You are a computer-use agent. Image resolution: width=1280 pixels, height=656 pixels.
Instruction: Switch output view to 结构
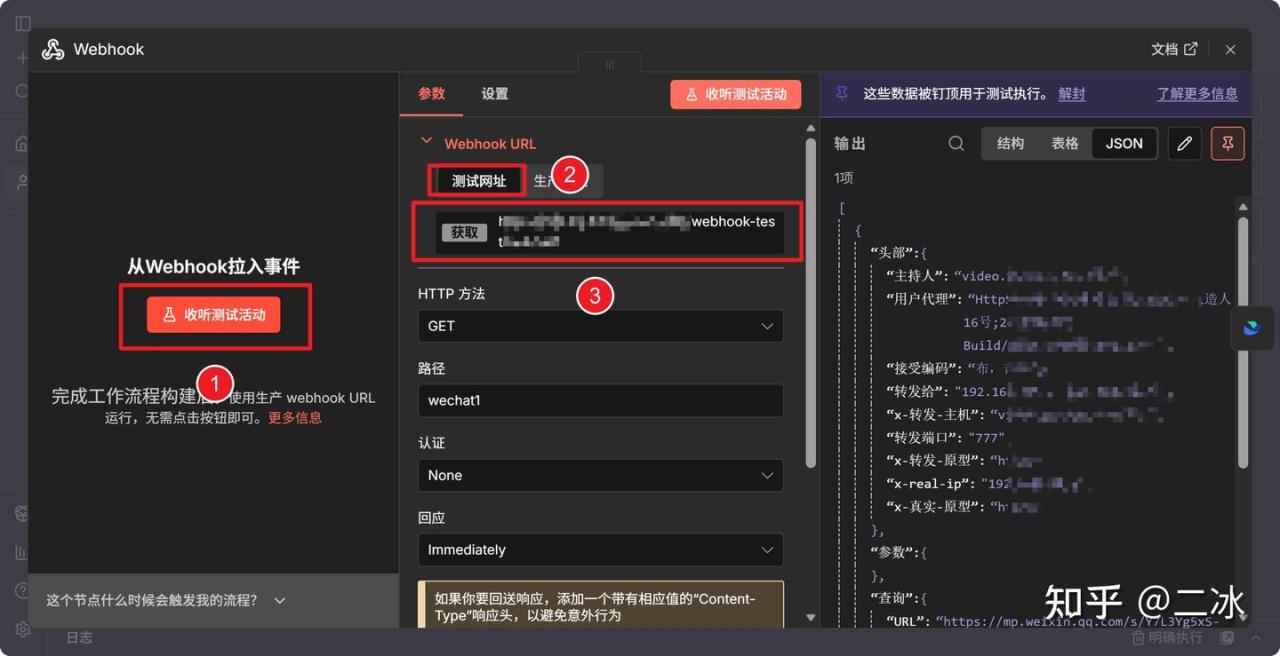(x=1010, y=144)
